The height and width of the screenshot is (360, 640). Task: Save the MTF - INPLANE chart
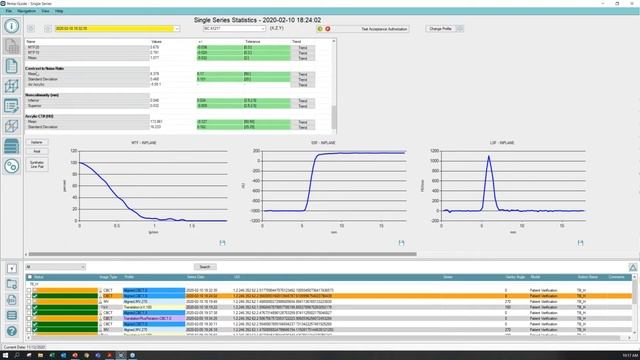click(x=222, y=243)
